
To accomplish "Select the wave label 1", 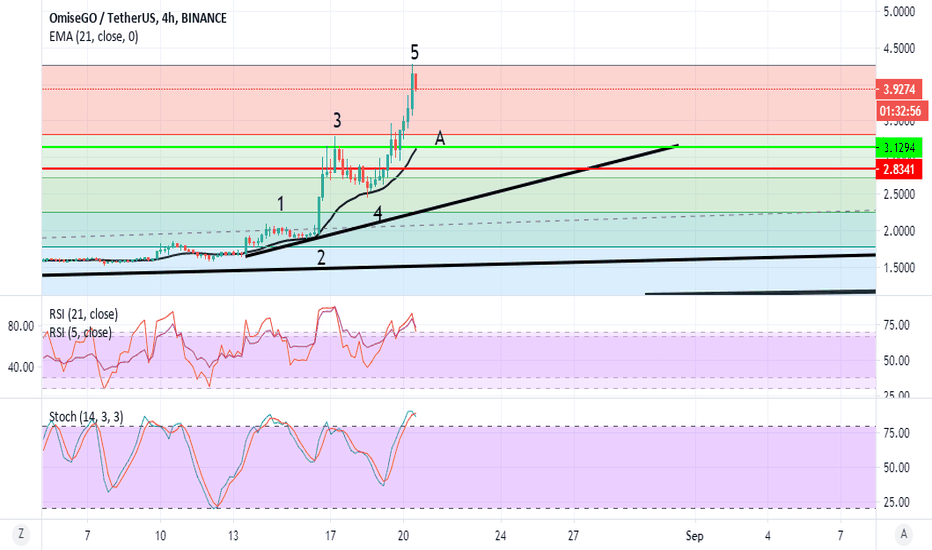I will 281,205.
